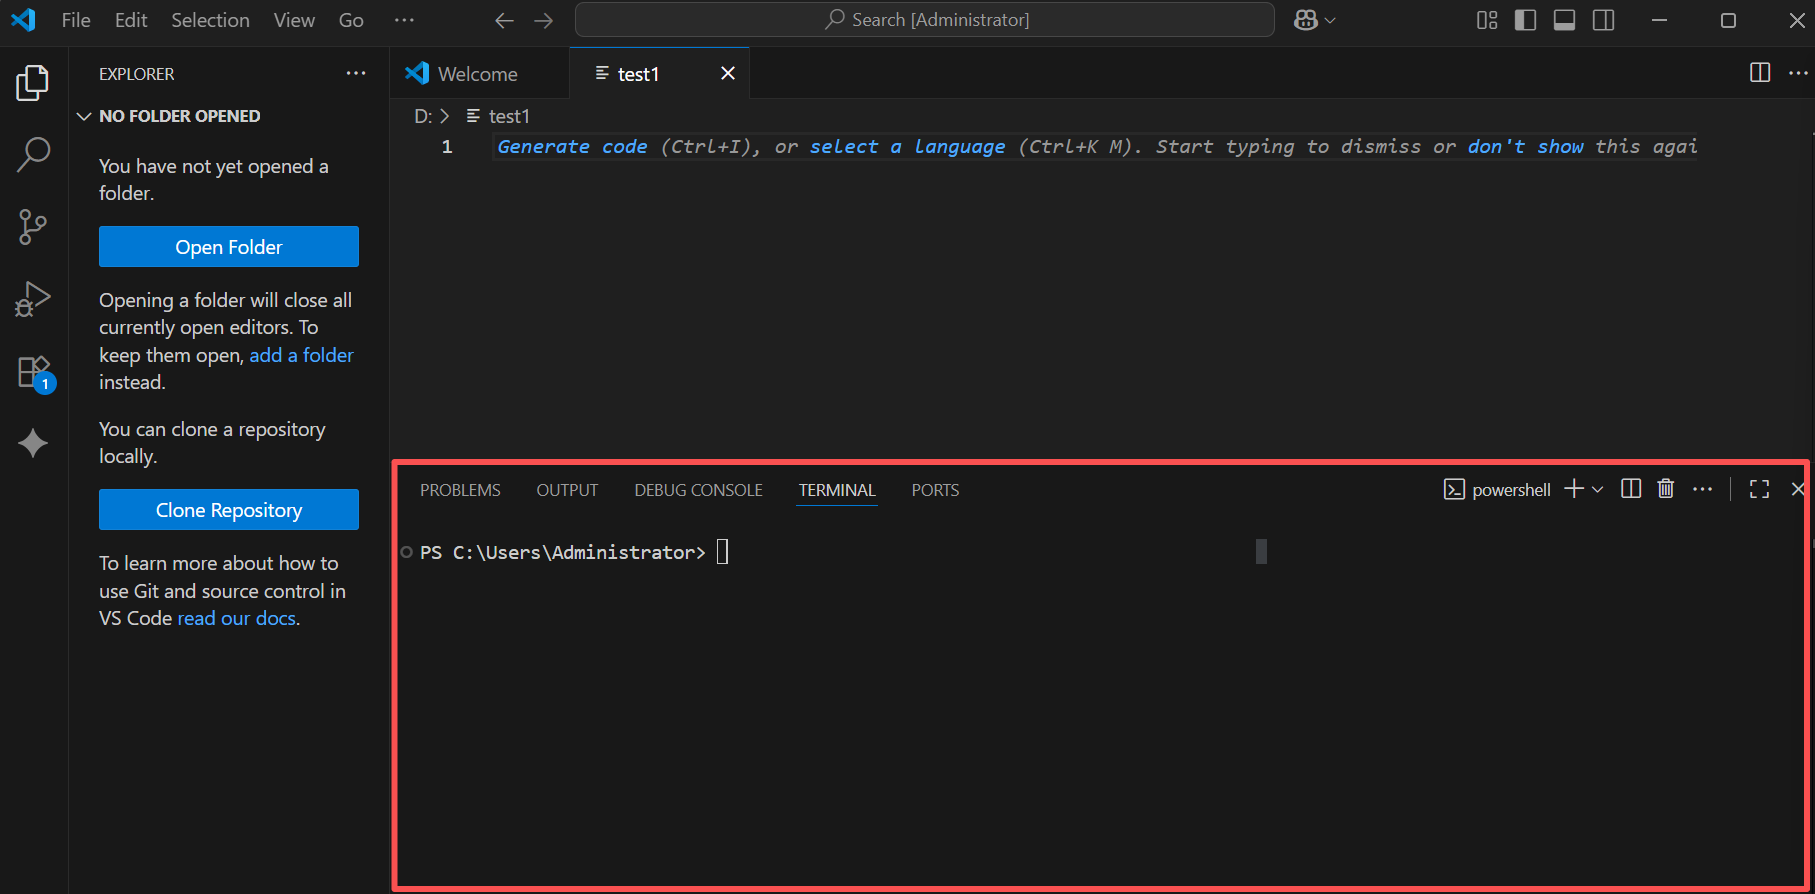Click the 'read our docs' link
Screen dimensions: 1815x894
(x=237, y=618)
